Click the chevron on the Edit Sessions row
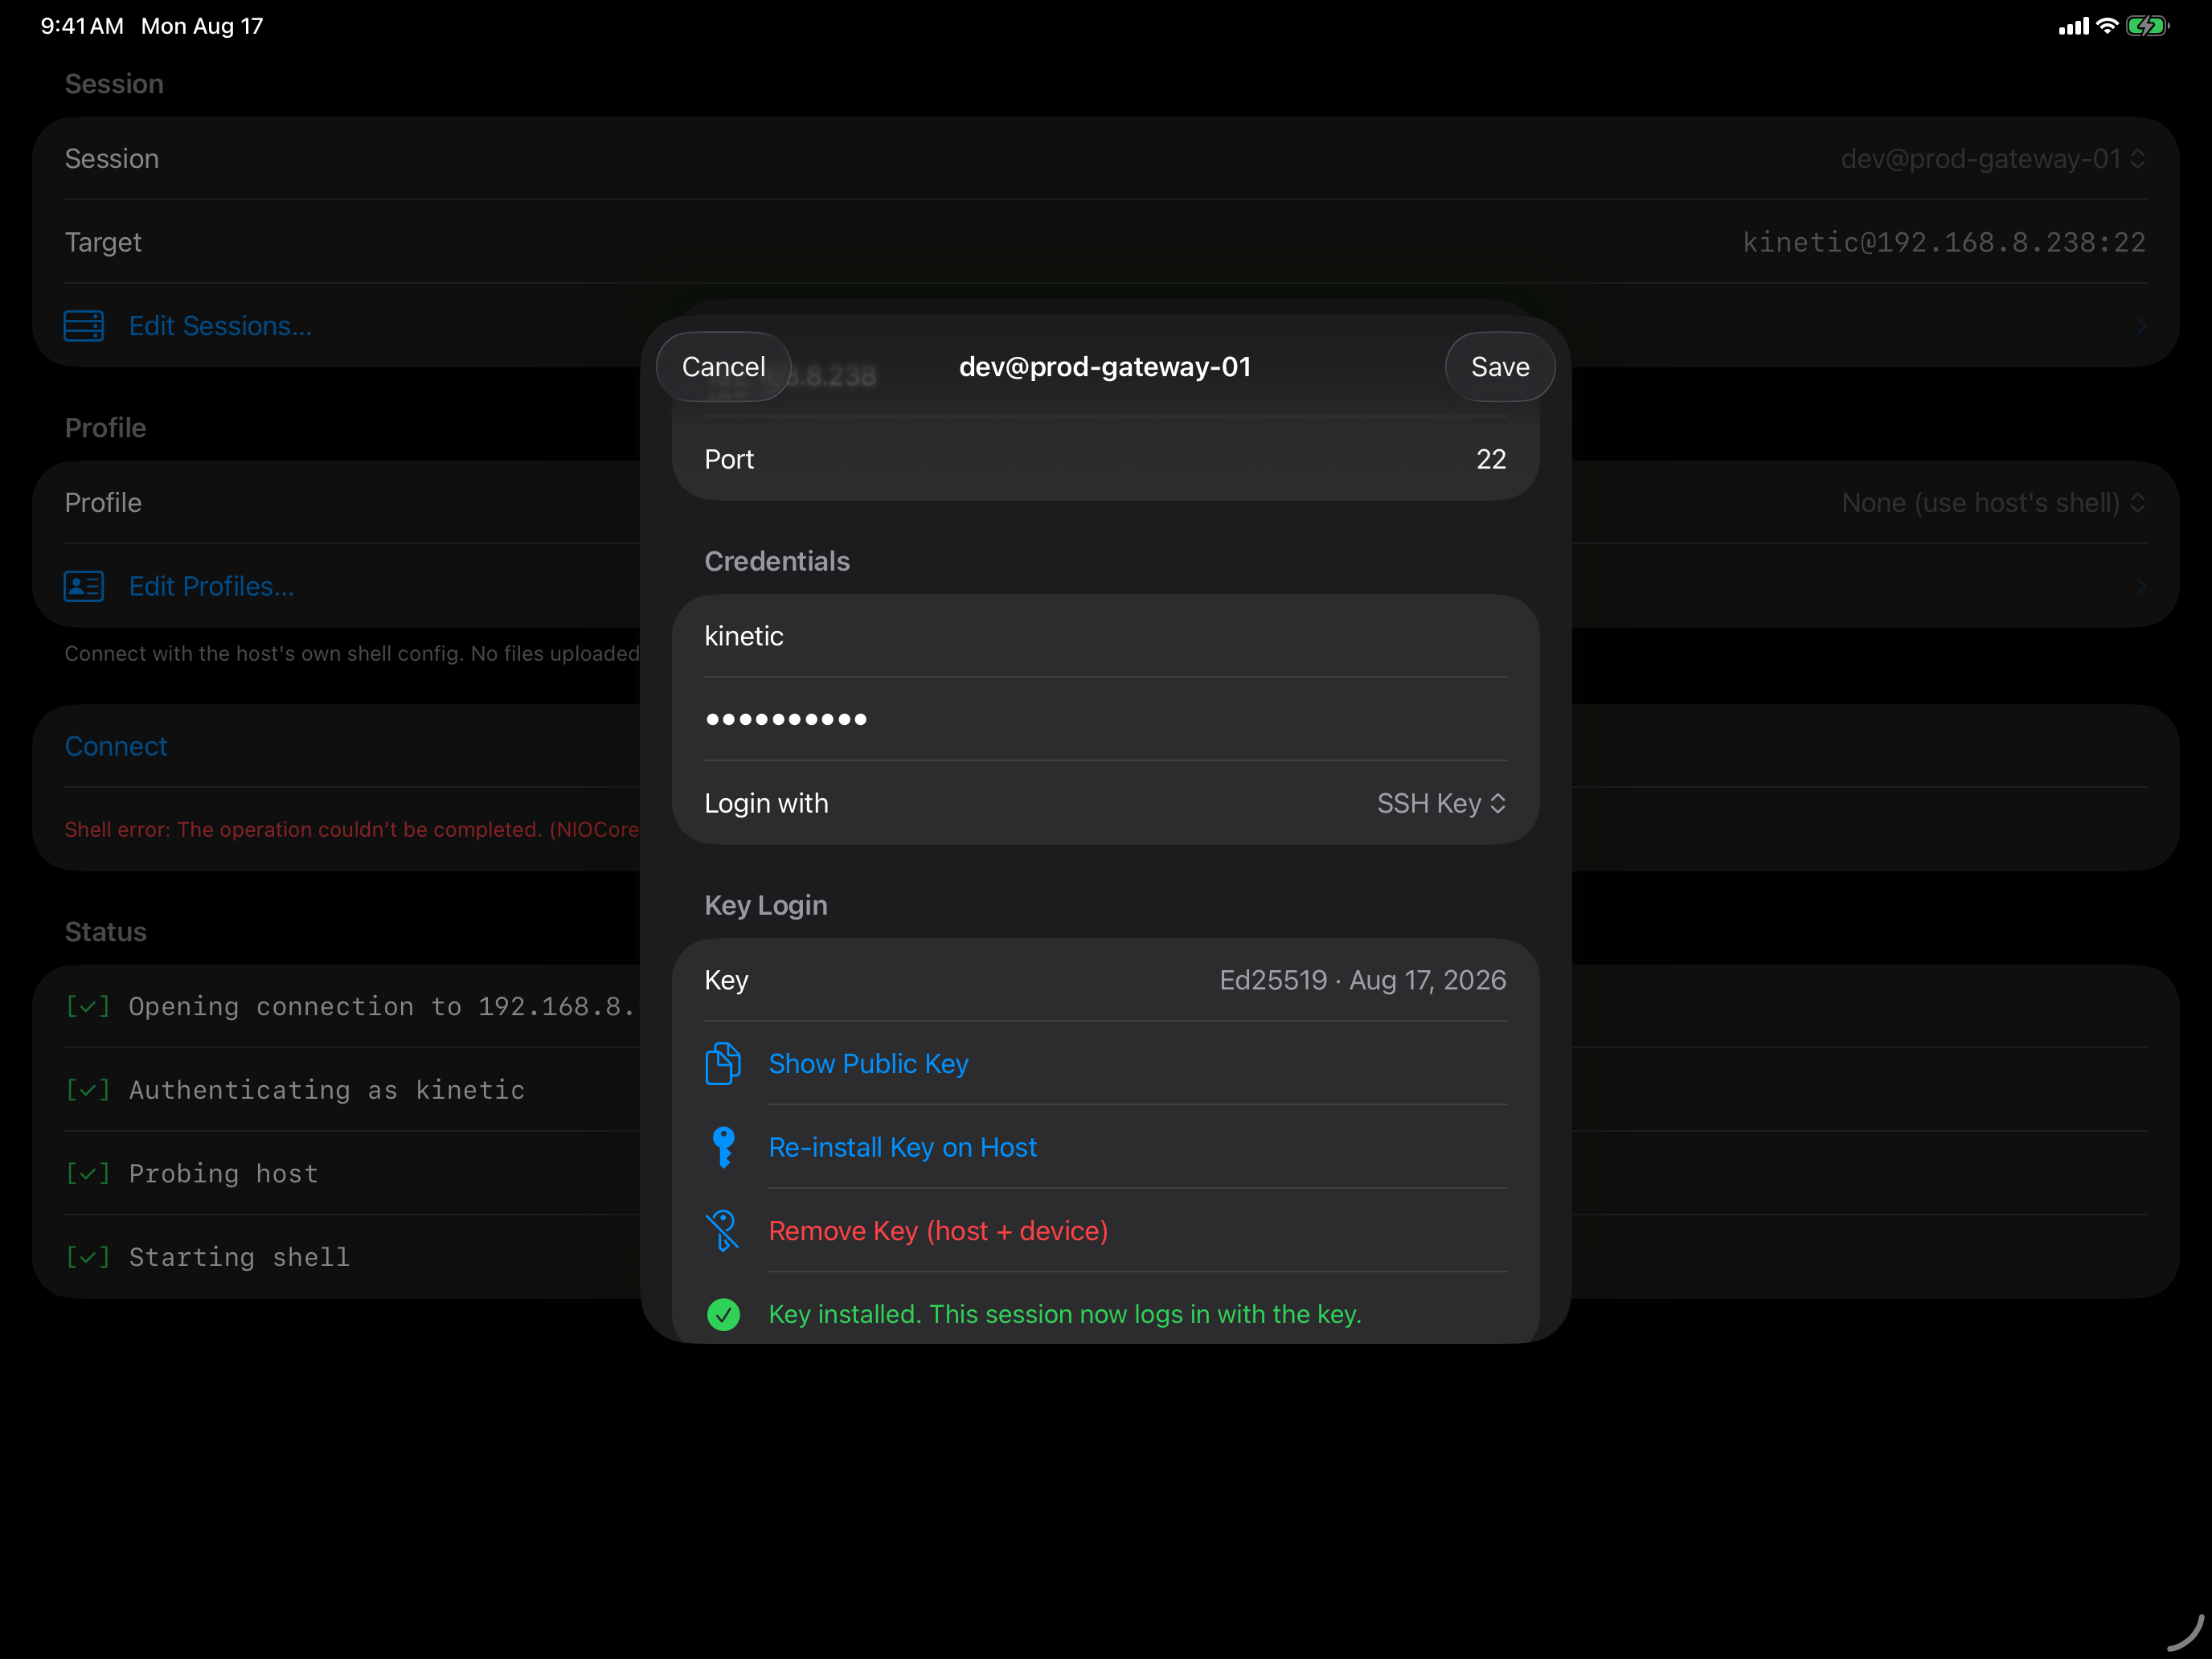The width and height of the screenshot is (2212, 1659). pos(2140,326)
